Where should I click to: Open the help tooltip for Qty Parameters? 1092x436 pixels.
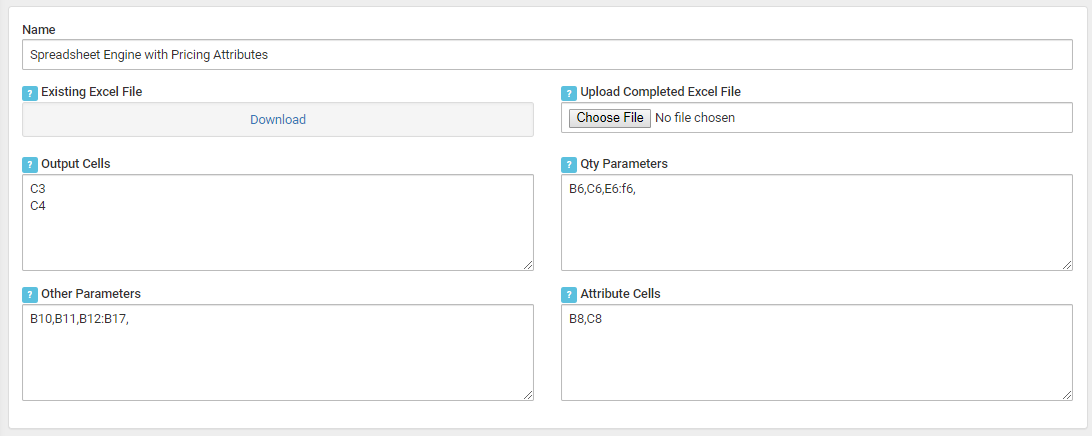click(569, 164)
